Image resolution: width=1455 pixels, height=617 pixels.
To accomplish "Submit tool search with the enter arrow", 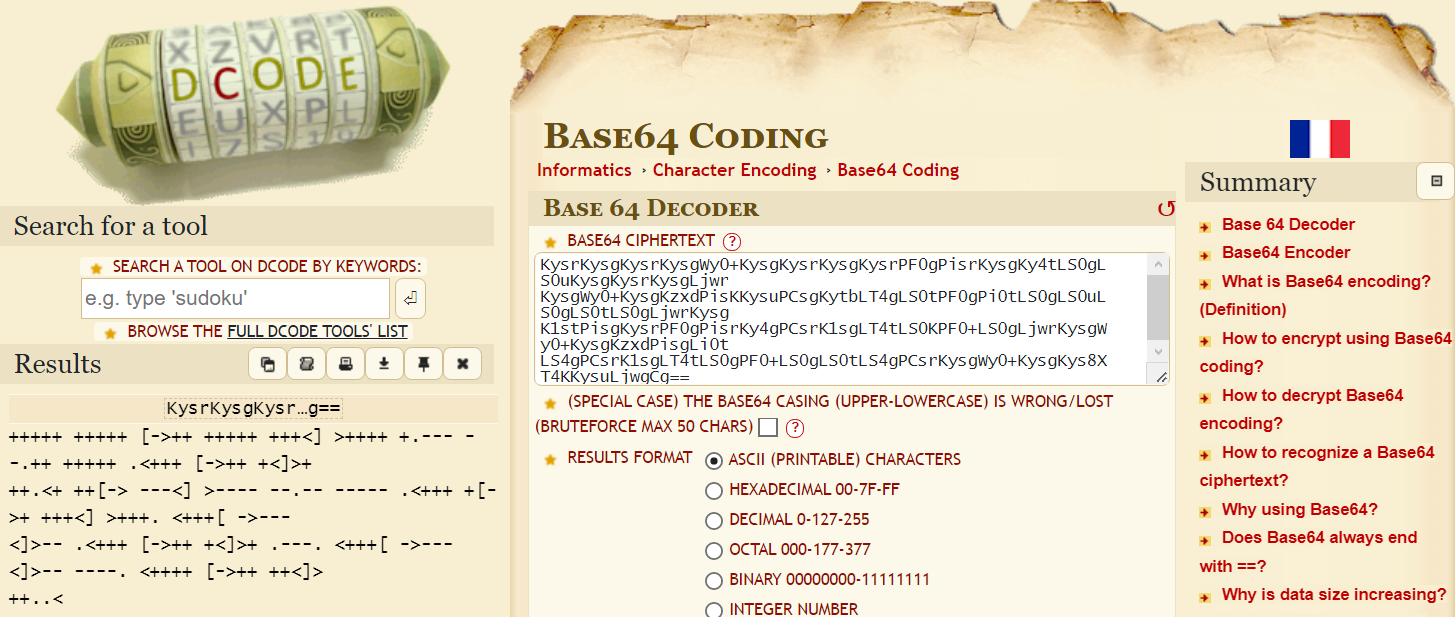I will (x=411, y=298).
